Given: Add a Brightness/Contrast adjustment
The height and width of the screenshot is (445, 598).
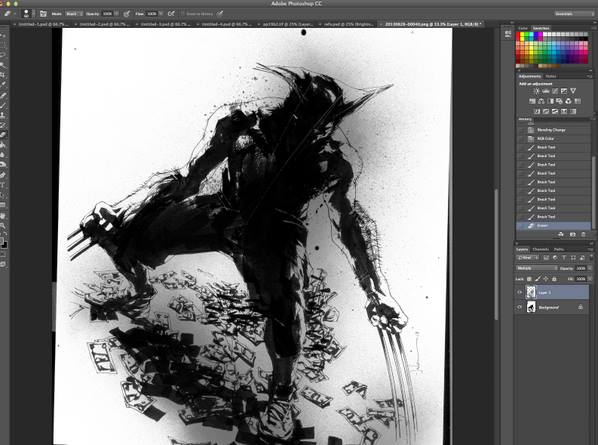Looking at the screenshot, I should tap(537, 91).
